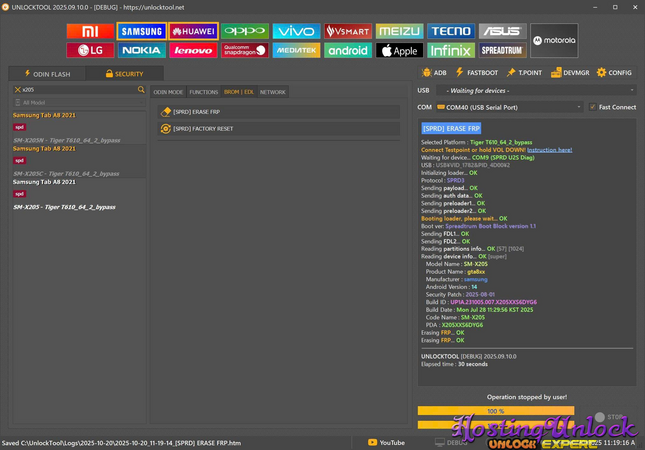Click the search magnifier icon
Viewport: 645px width, 450px height.
click(x=141, y=90)
